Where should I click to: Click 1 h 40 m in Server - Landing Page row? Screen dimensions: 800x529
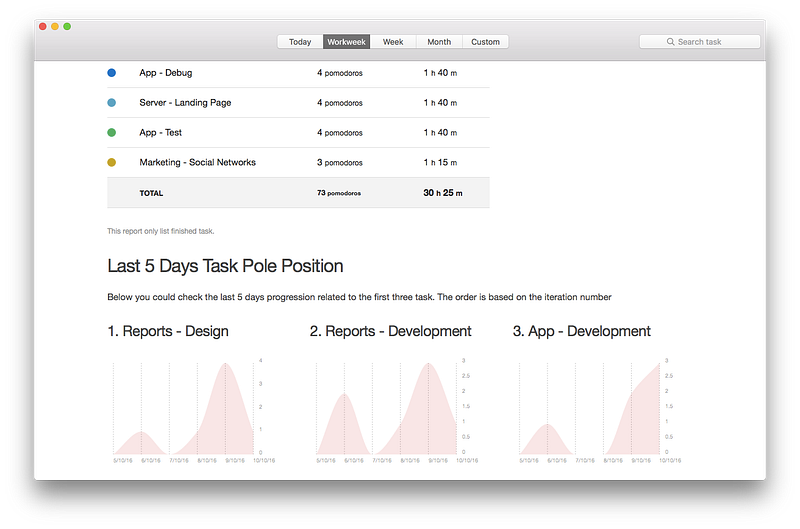tap(440, 103)
